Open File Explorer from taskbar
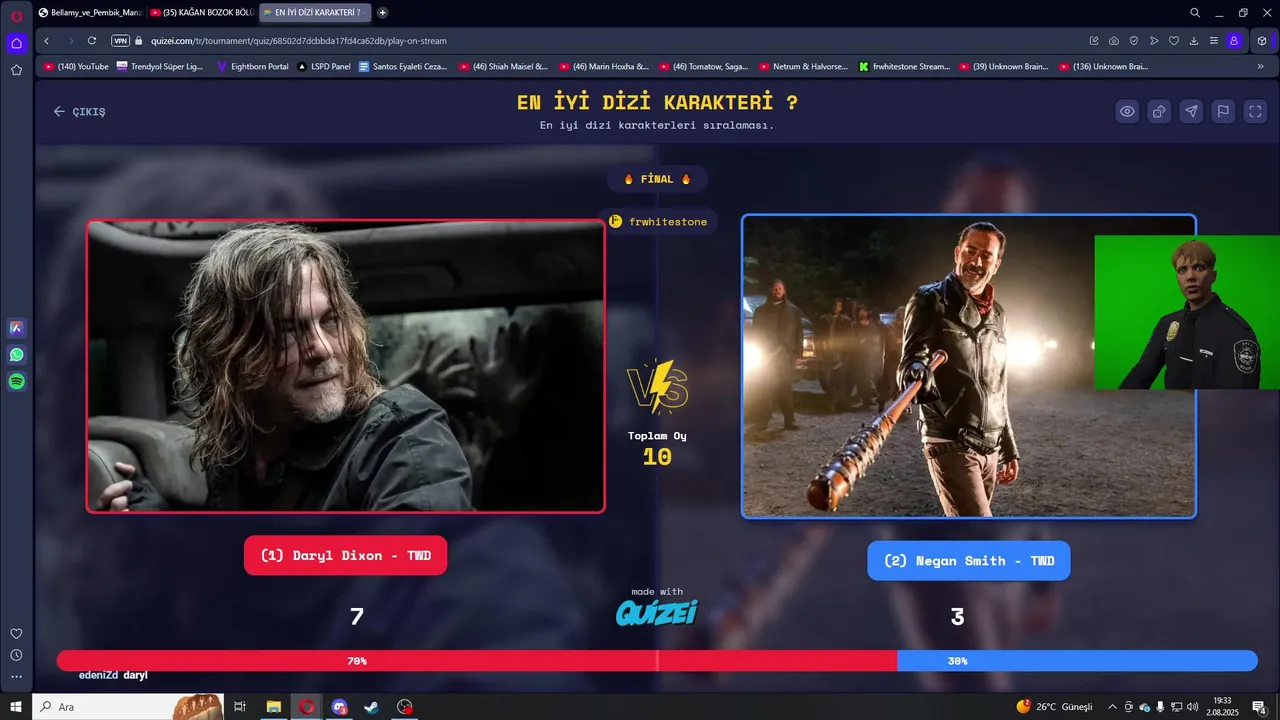This screenshot has width=1280, height=720. (x=273, y=706)
